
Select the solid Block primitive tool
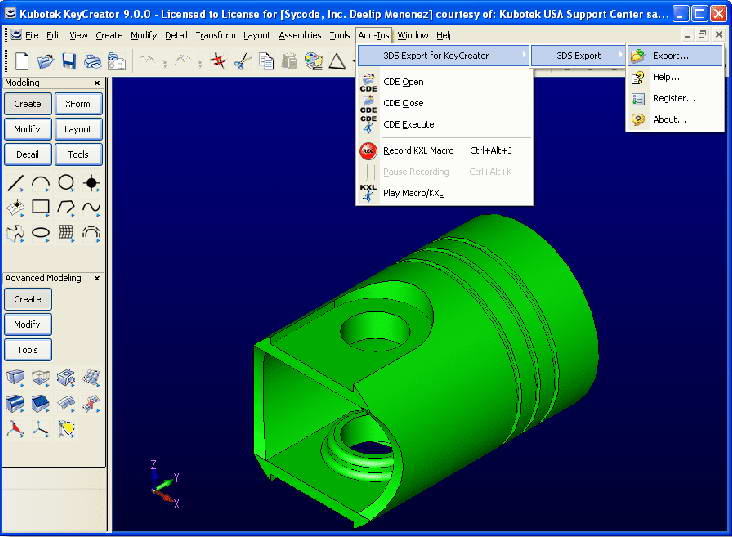point(15,377)
